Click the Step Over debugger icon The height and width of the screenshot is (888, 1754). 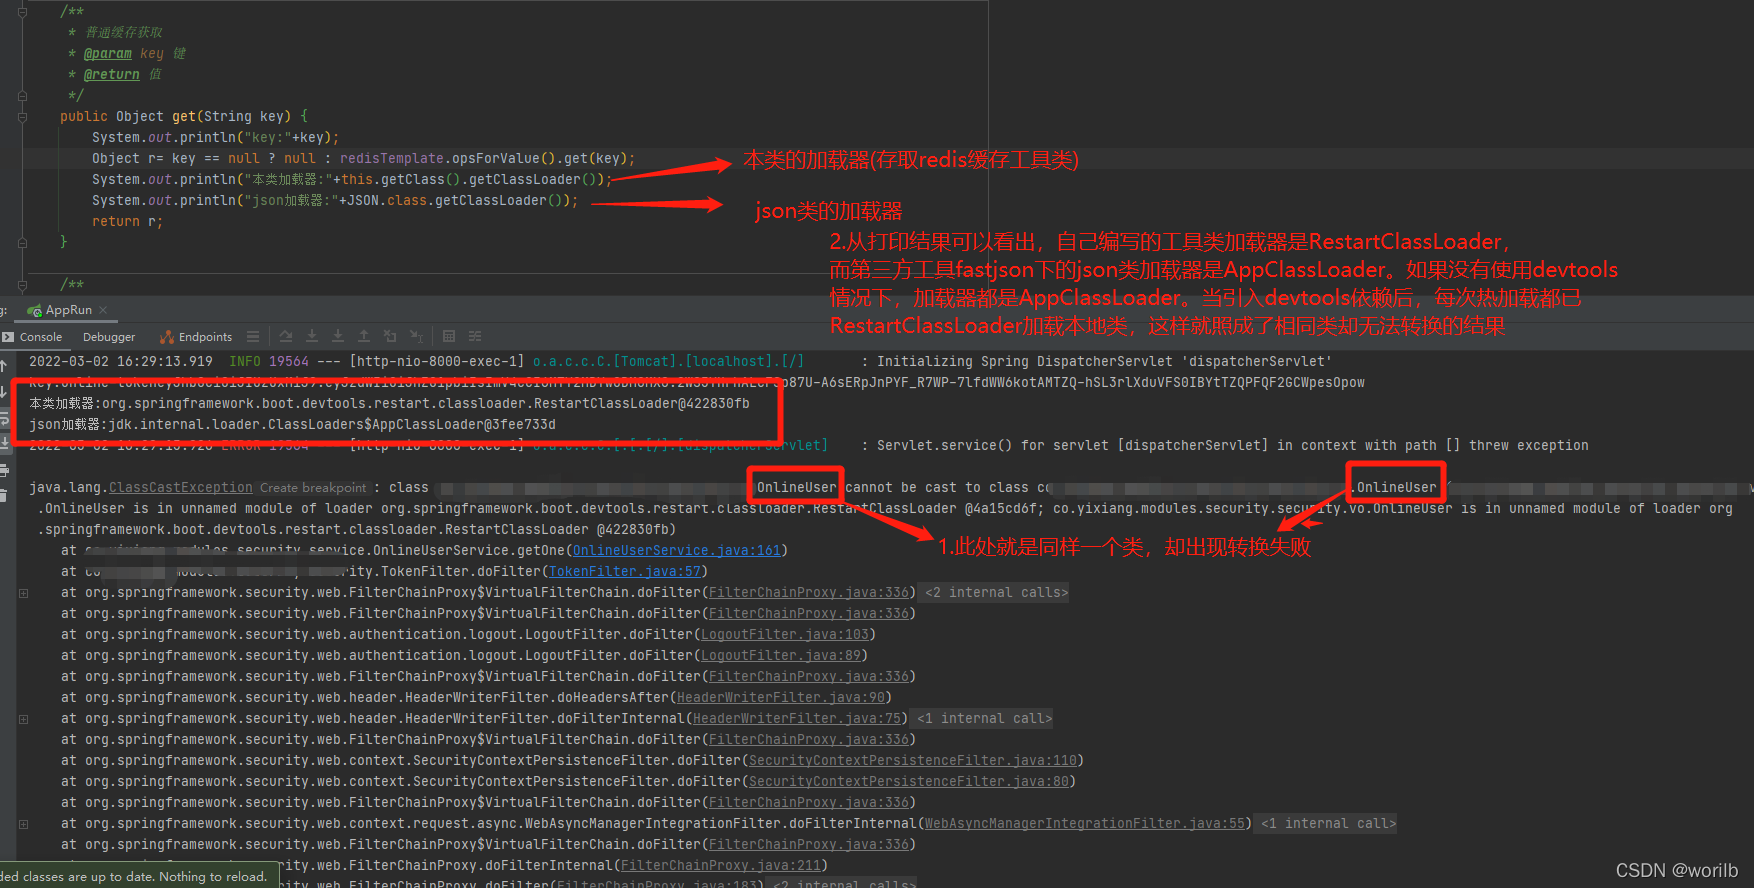286,337
